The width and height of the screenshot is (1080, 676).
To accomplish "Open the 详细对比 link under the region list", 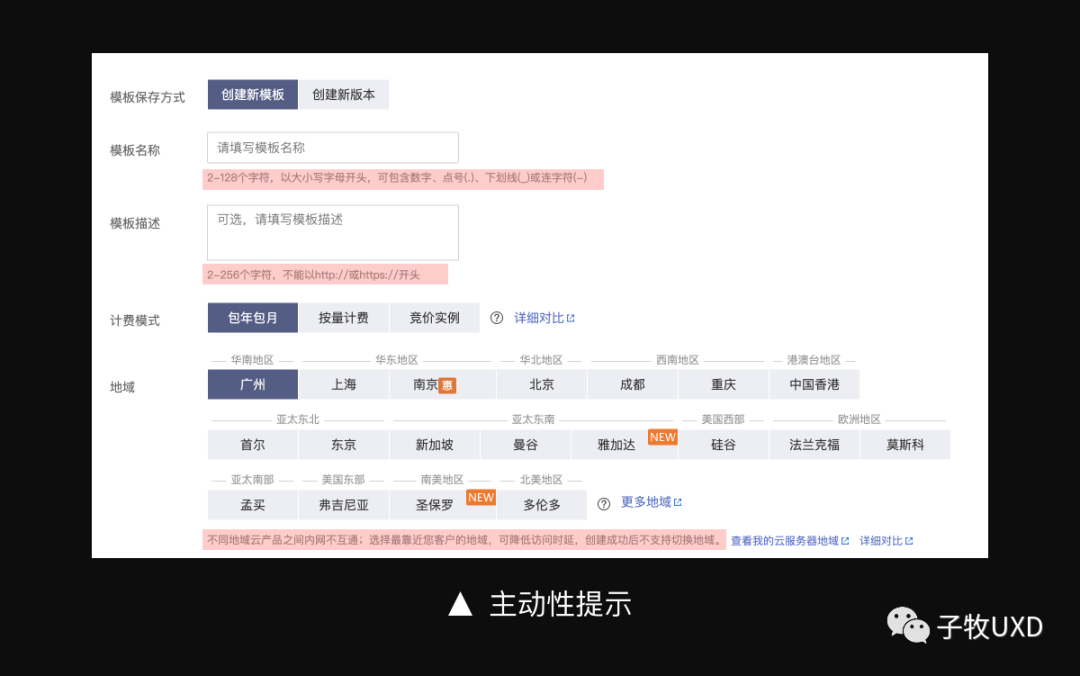I will pyautogui.click(x=886, y=541).
